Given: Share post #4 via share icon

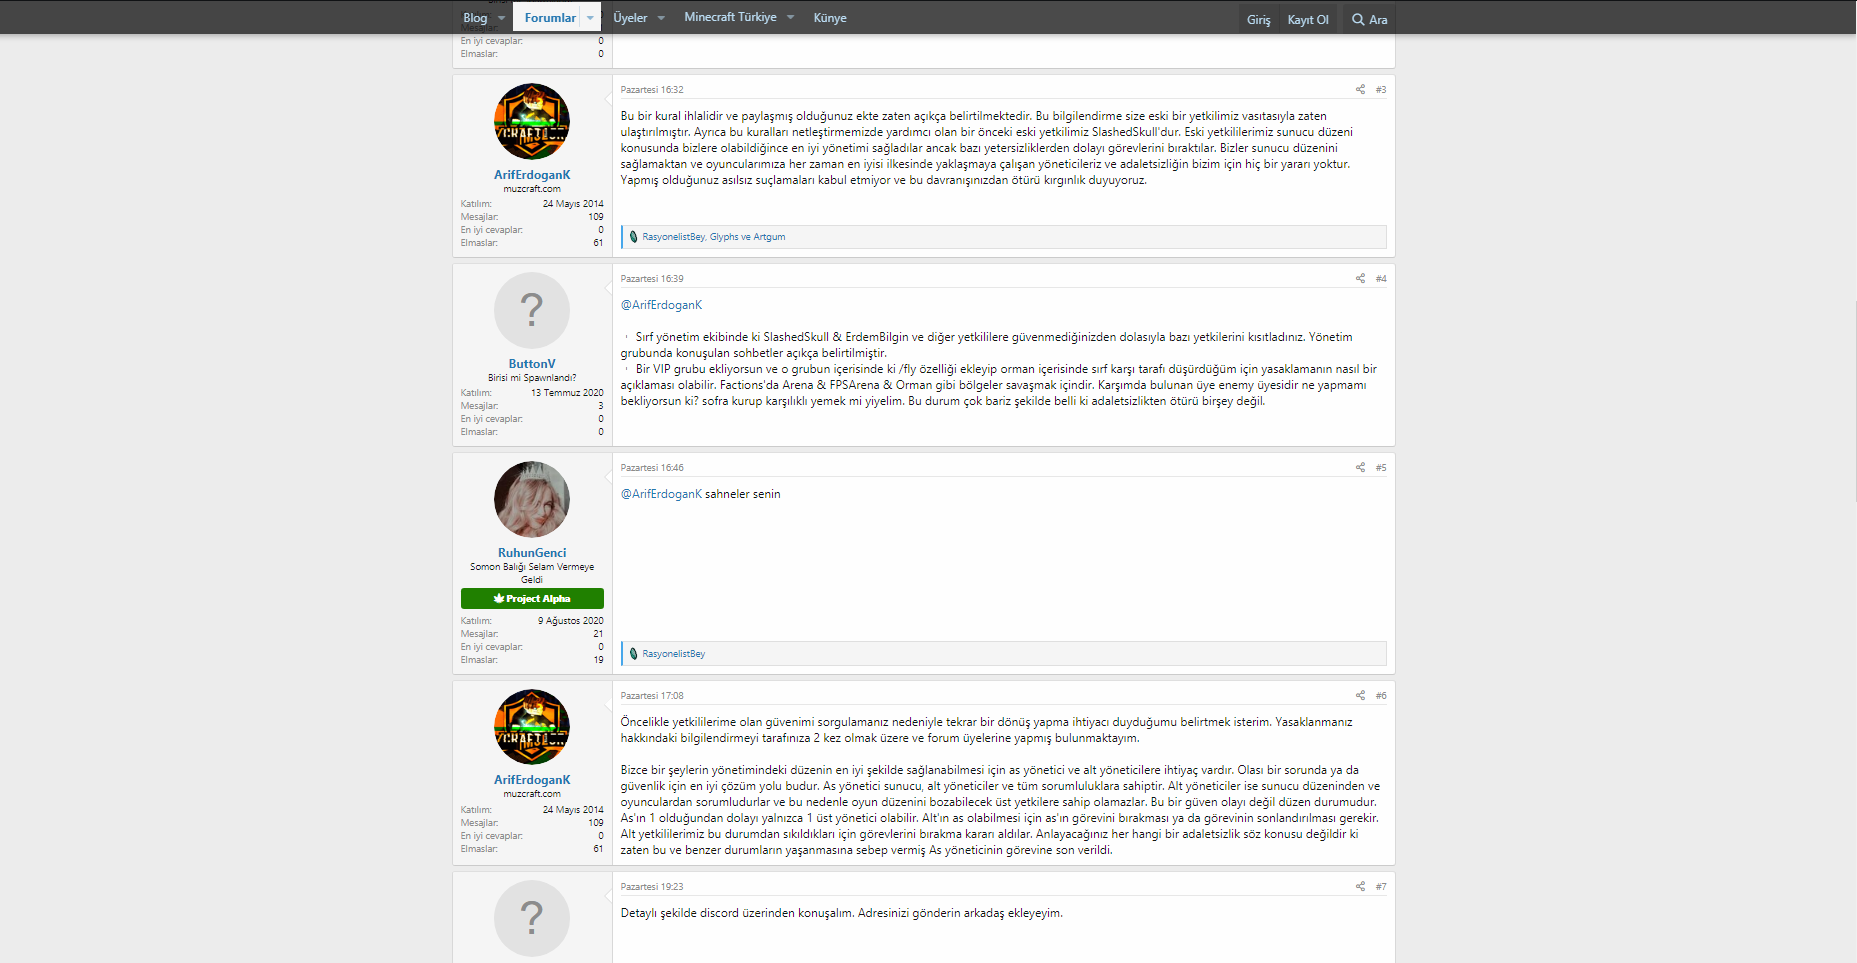Looking at the screenshot, I should click(1360, 278).
